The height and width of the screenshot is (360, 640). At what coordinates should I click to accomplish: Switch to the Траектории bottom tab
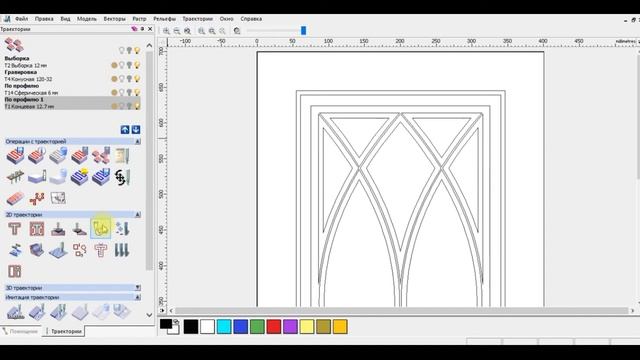pos(65,331)
